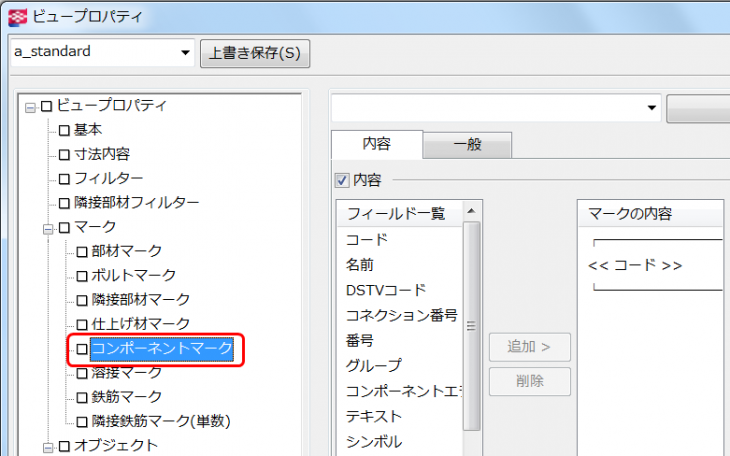
Task: Select 基本 in the tree
Action: coord(88,130)
